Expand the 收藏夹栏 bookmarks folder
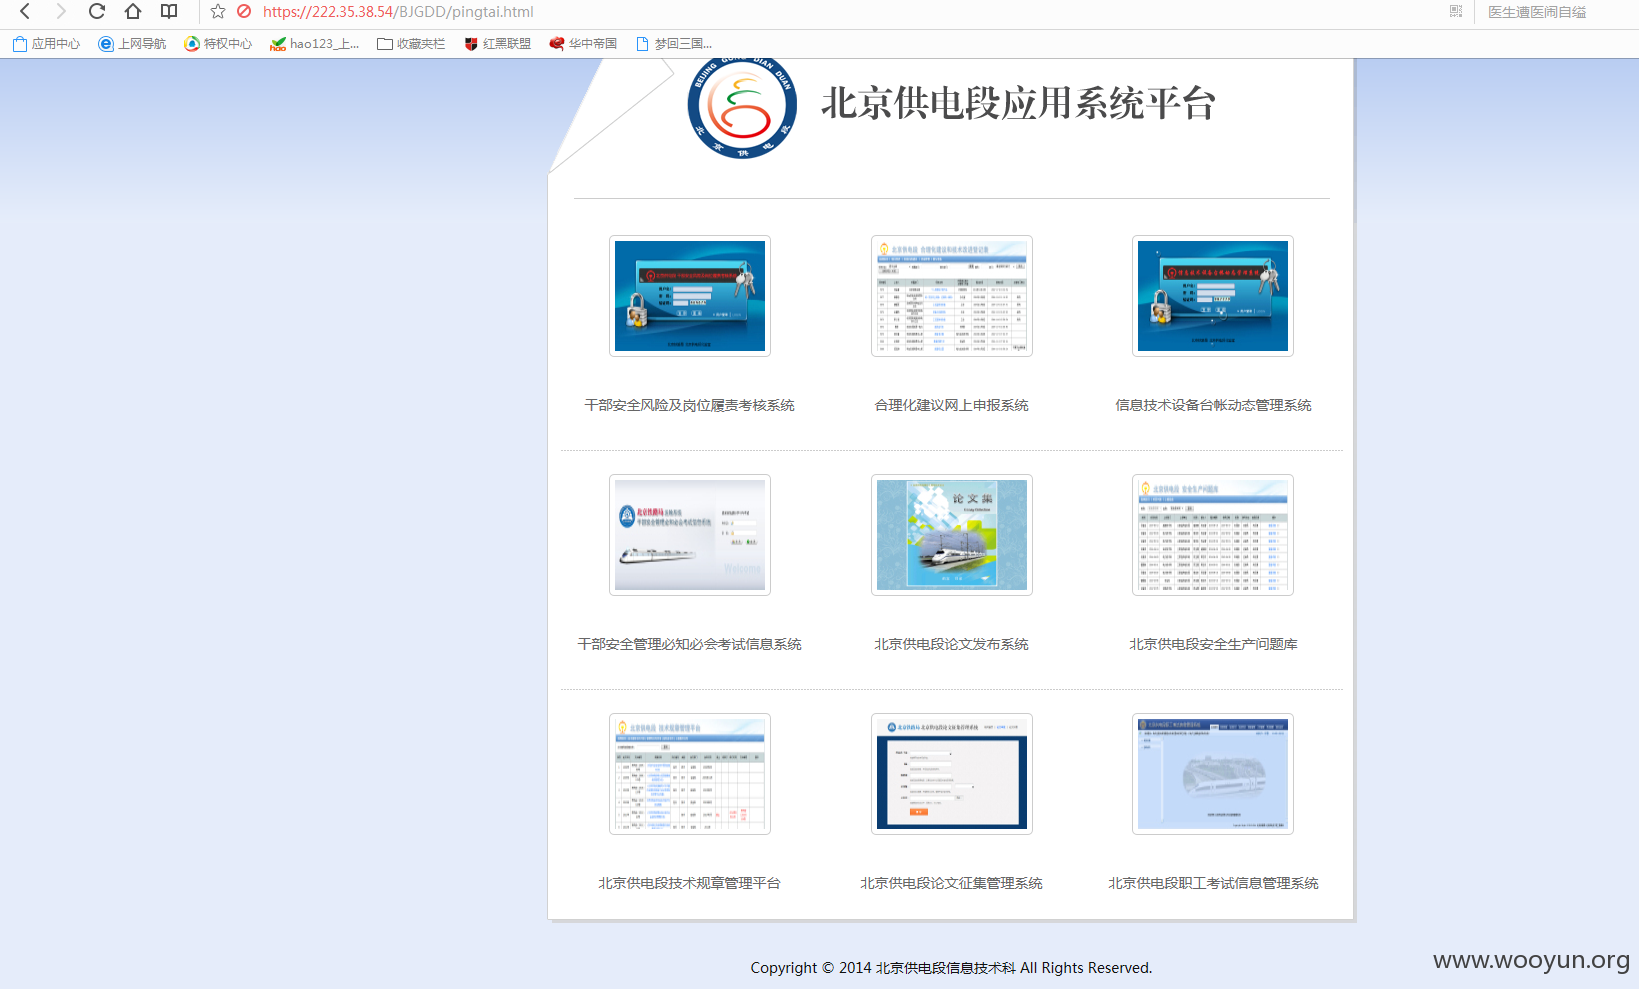The height and width of the screenshot is (989, 1639). click(411, 44)
